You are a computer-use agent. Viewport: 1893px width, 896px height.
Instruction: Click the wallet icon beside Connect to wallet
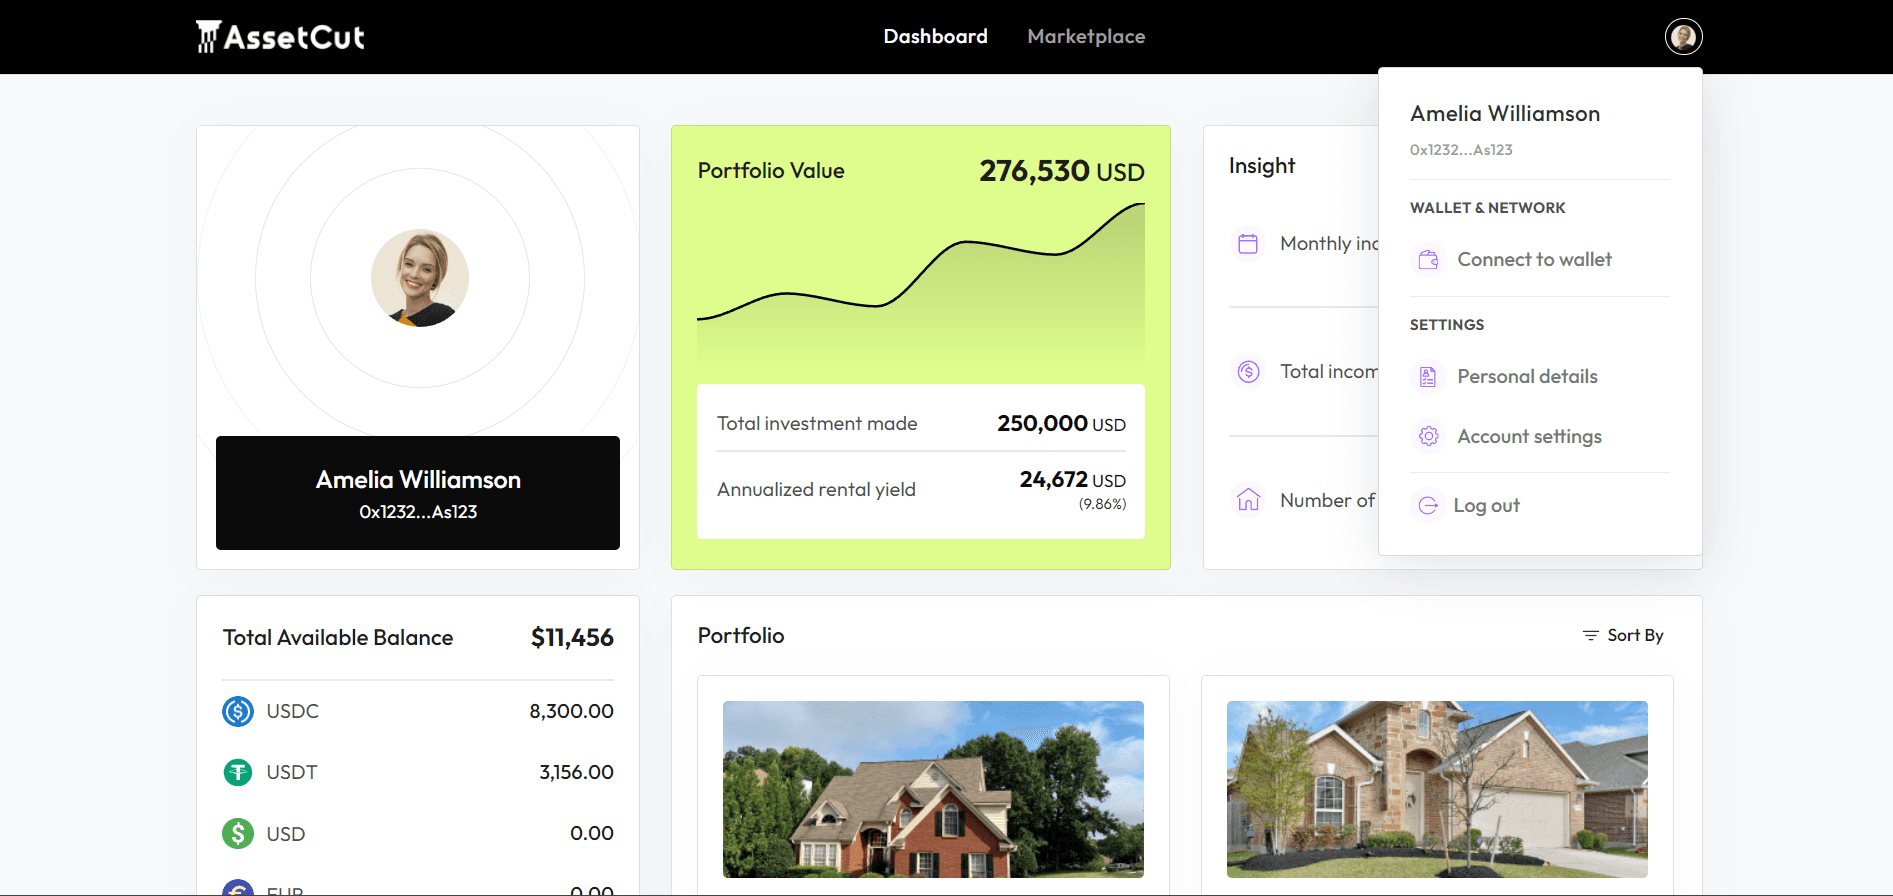tap(1428, 260)
